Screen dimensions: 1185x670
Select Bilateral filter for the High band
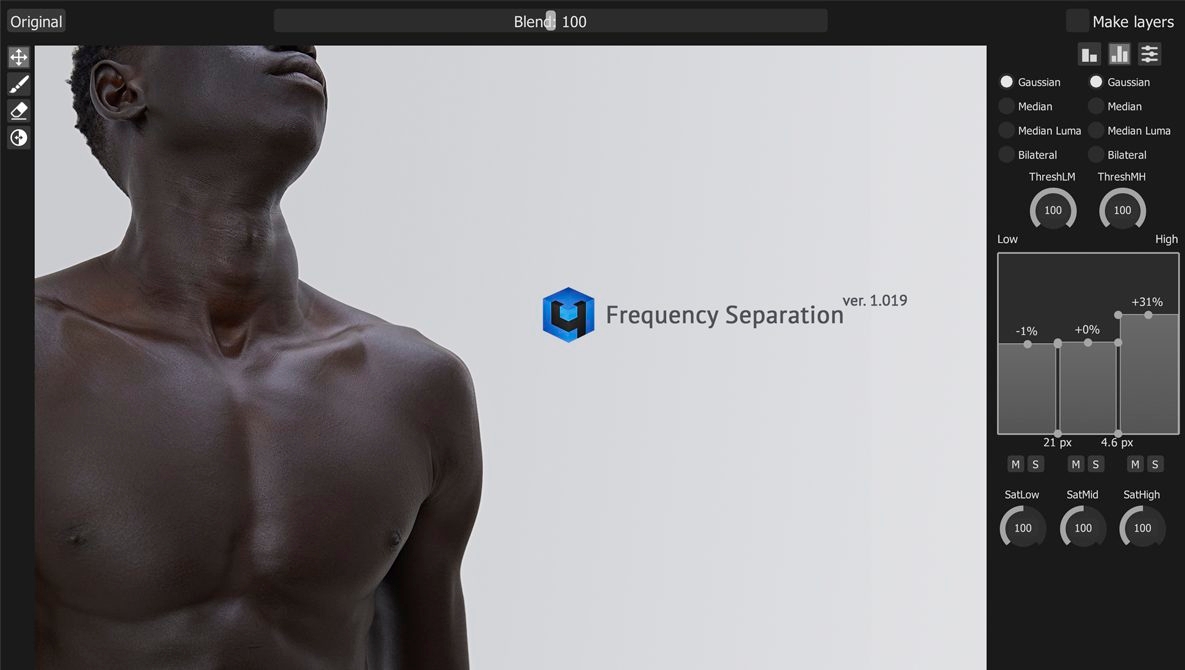(x=1096, y=154)
